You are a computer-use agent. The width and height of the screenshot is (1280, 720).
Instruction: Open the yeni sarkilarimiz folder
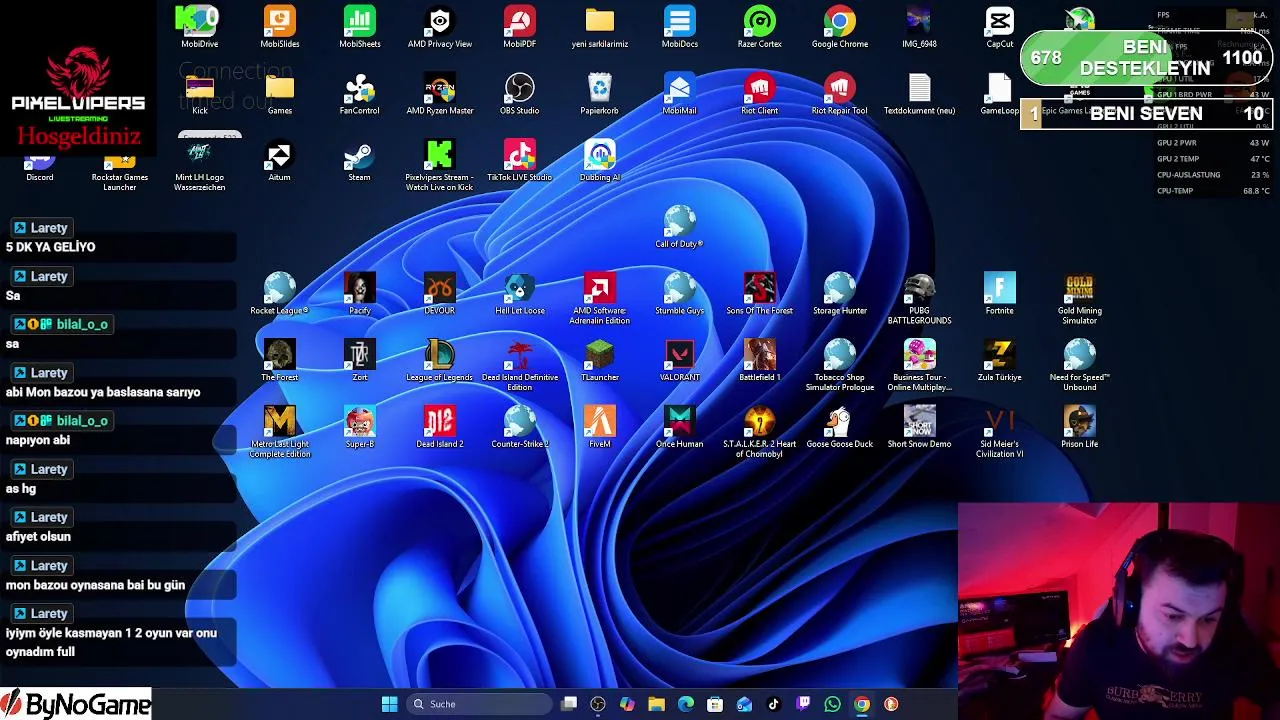[x=599, y=27]
